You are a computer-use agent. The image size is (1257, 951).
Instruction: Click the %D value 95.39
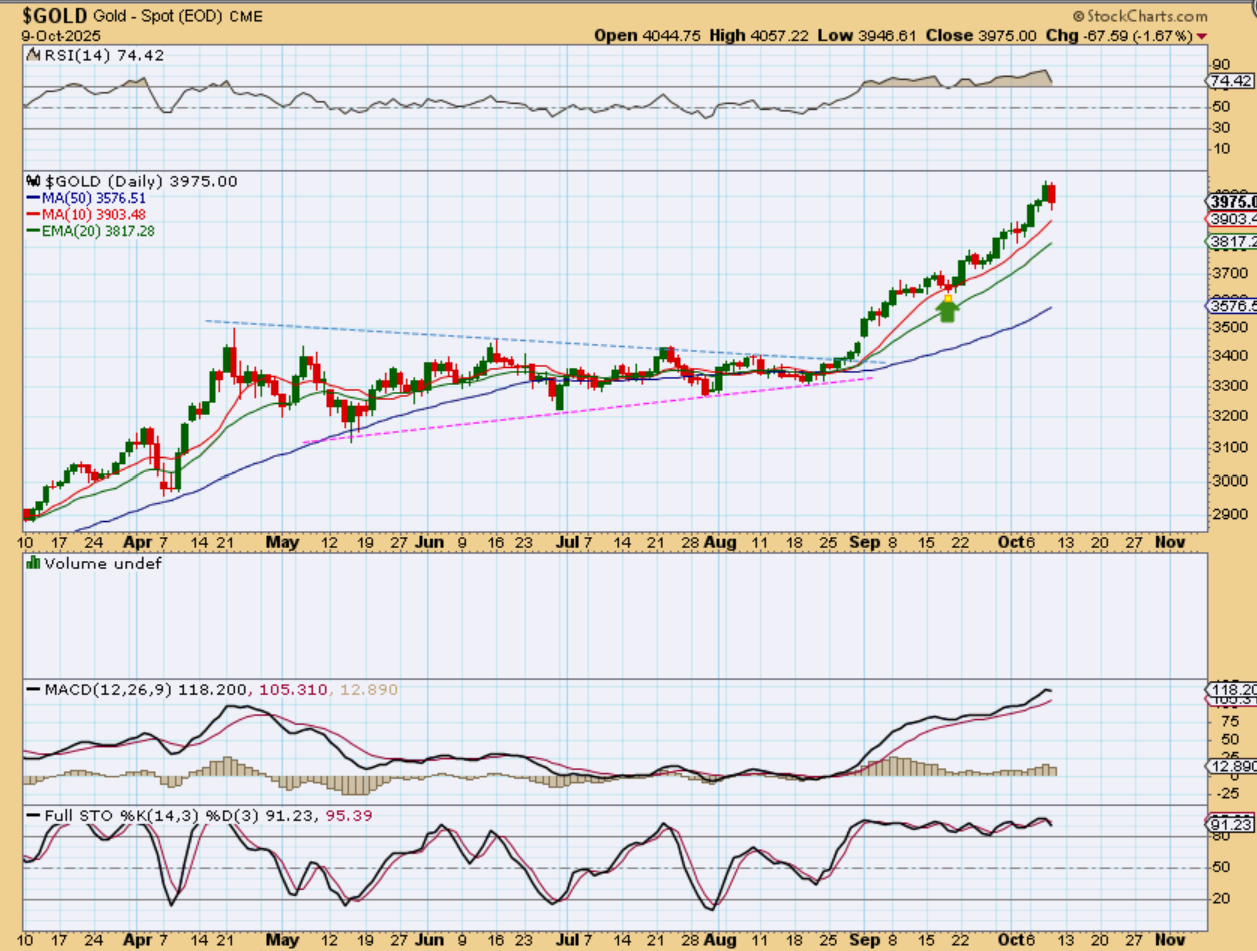(x=348, y=816)
